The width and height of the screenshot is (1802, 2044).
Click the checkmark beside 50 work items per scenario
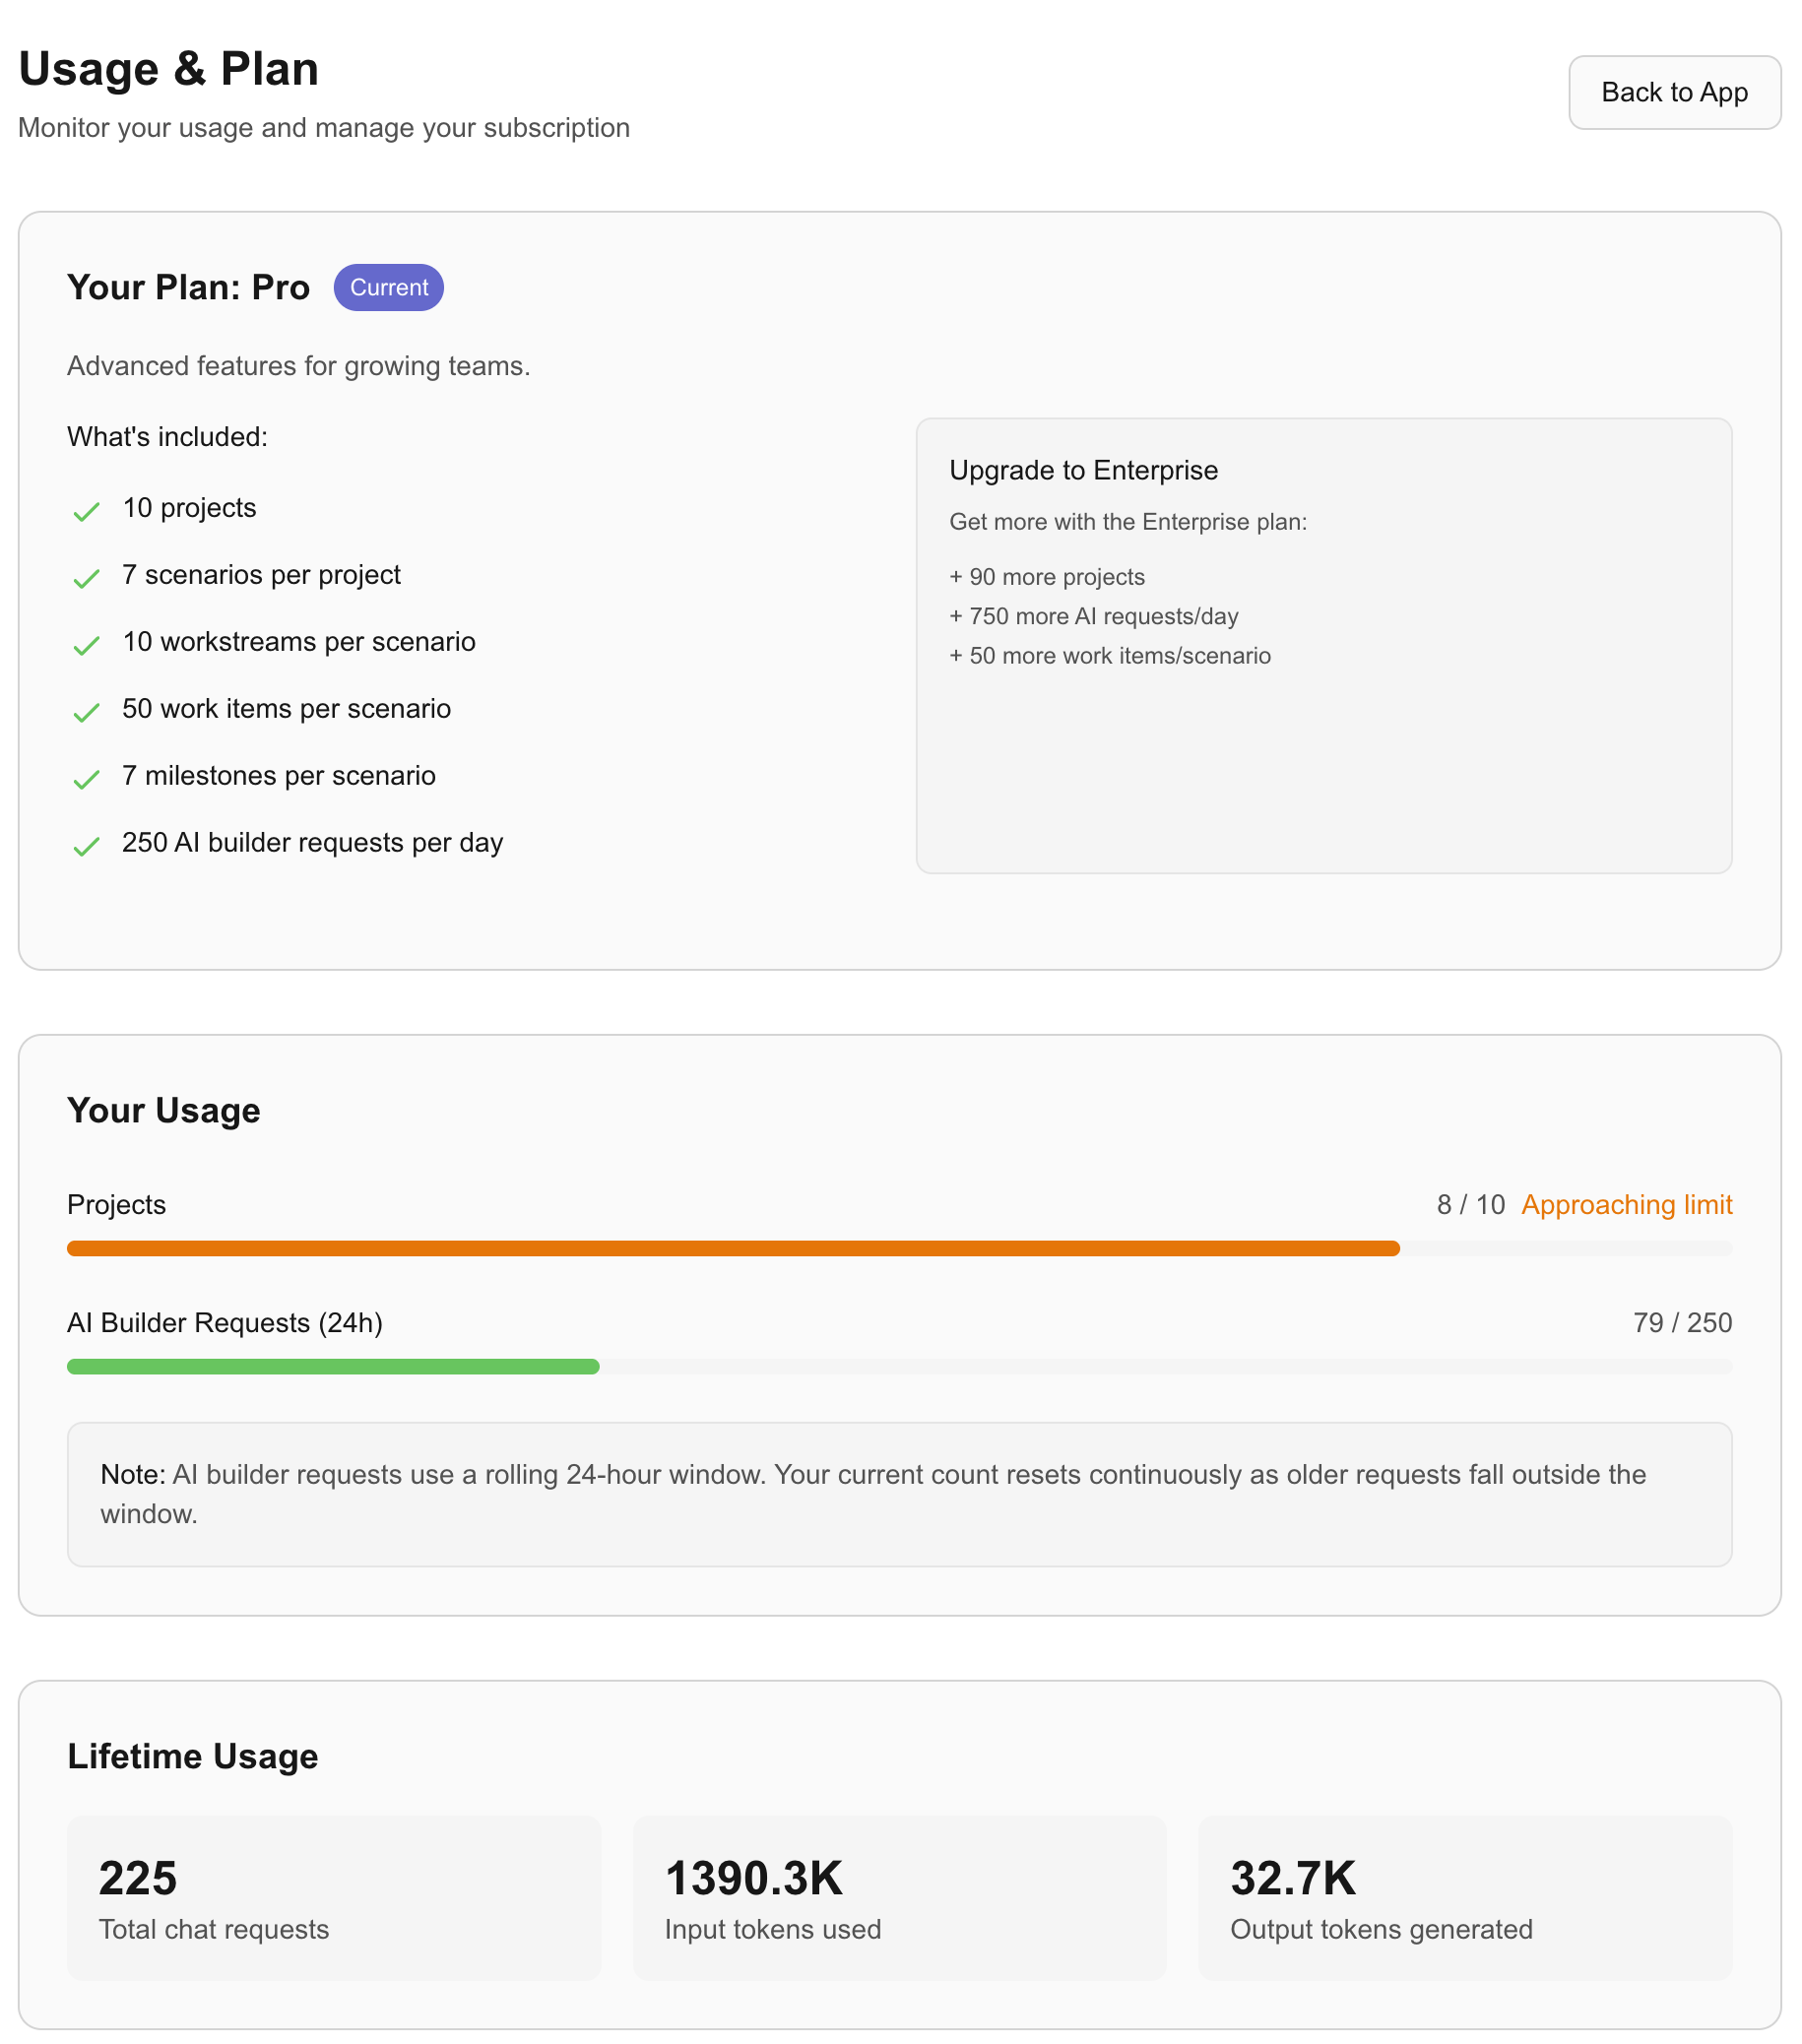[x=86, y=711]
